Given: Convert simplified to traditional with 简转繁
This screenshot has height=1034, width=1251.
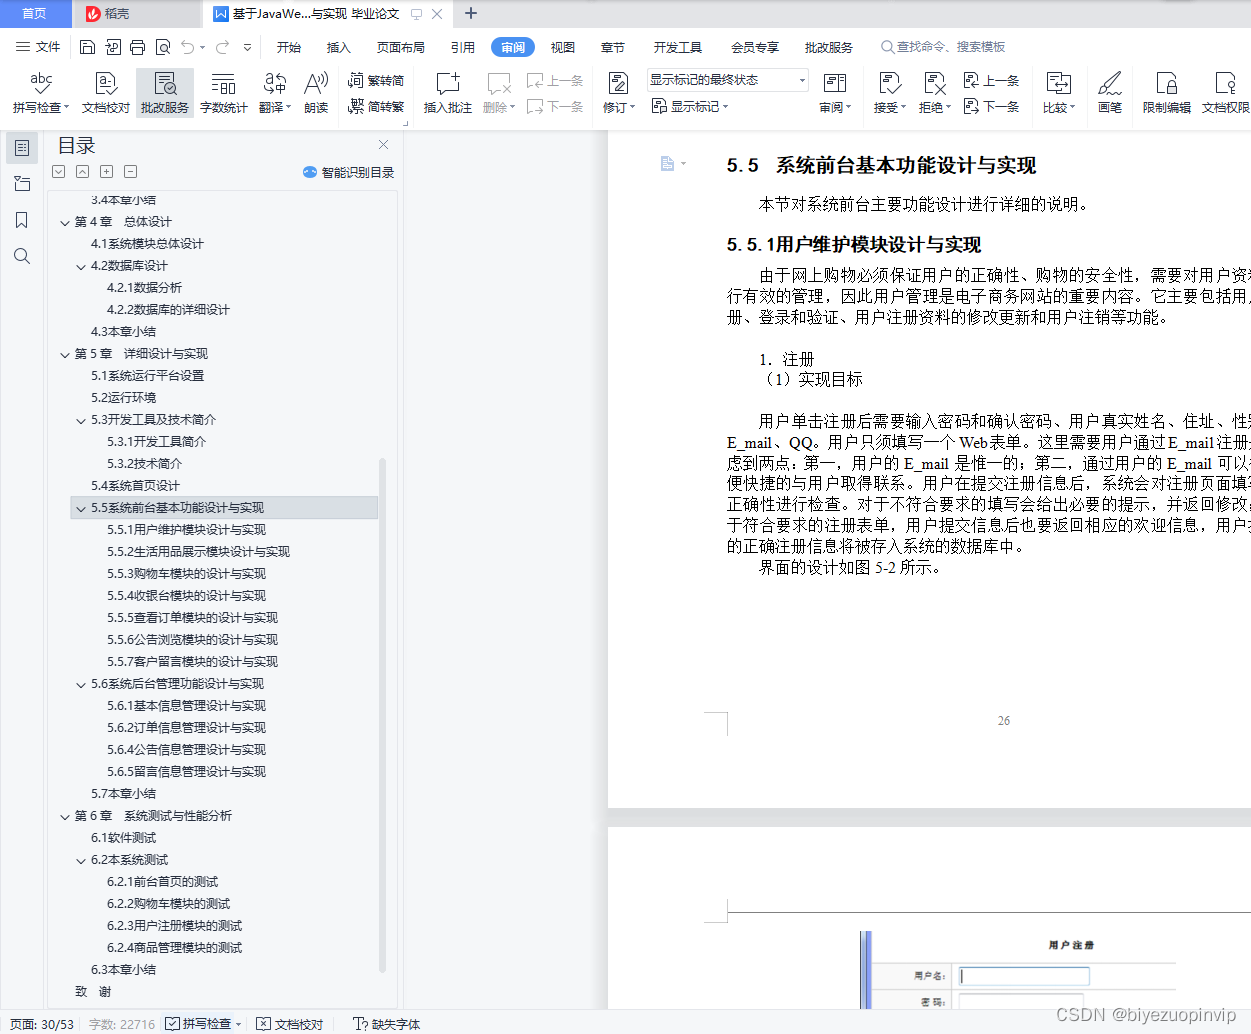Looking at the screenshot, I should pos(376,106).
